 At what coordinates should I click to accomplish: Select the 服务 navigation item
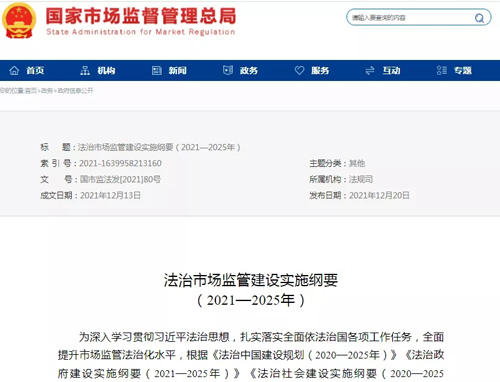(x=320, y=70)
